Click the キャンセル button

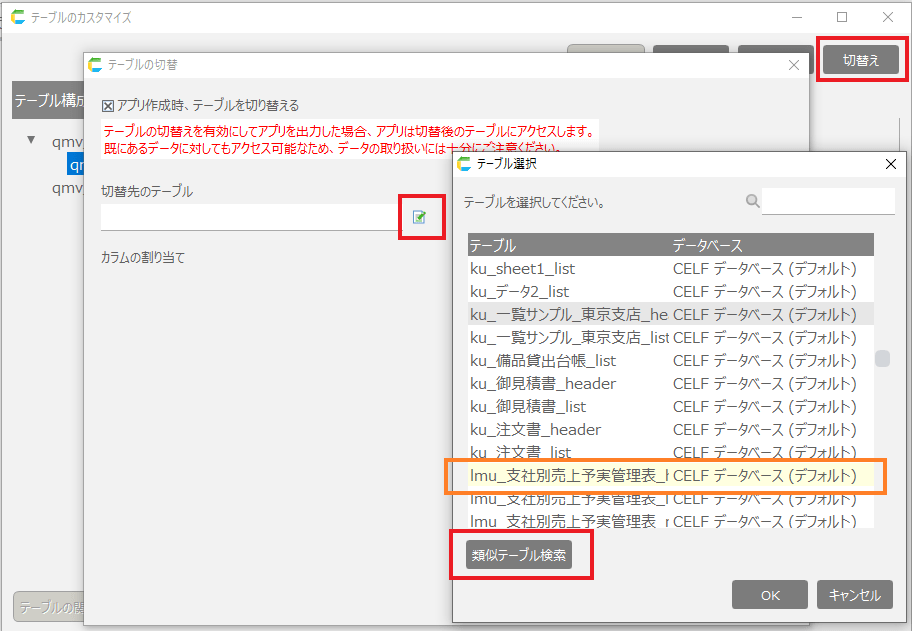(854, 595)
